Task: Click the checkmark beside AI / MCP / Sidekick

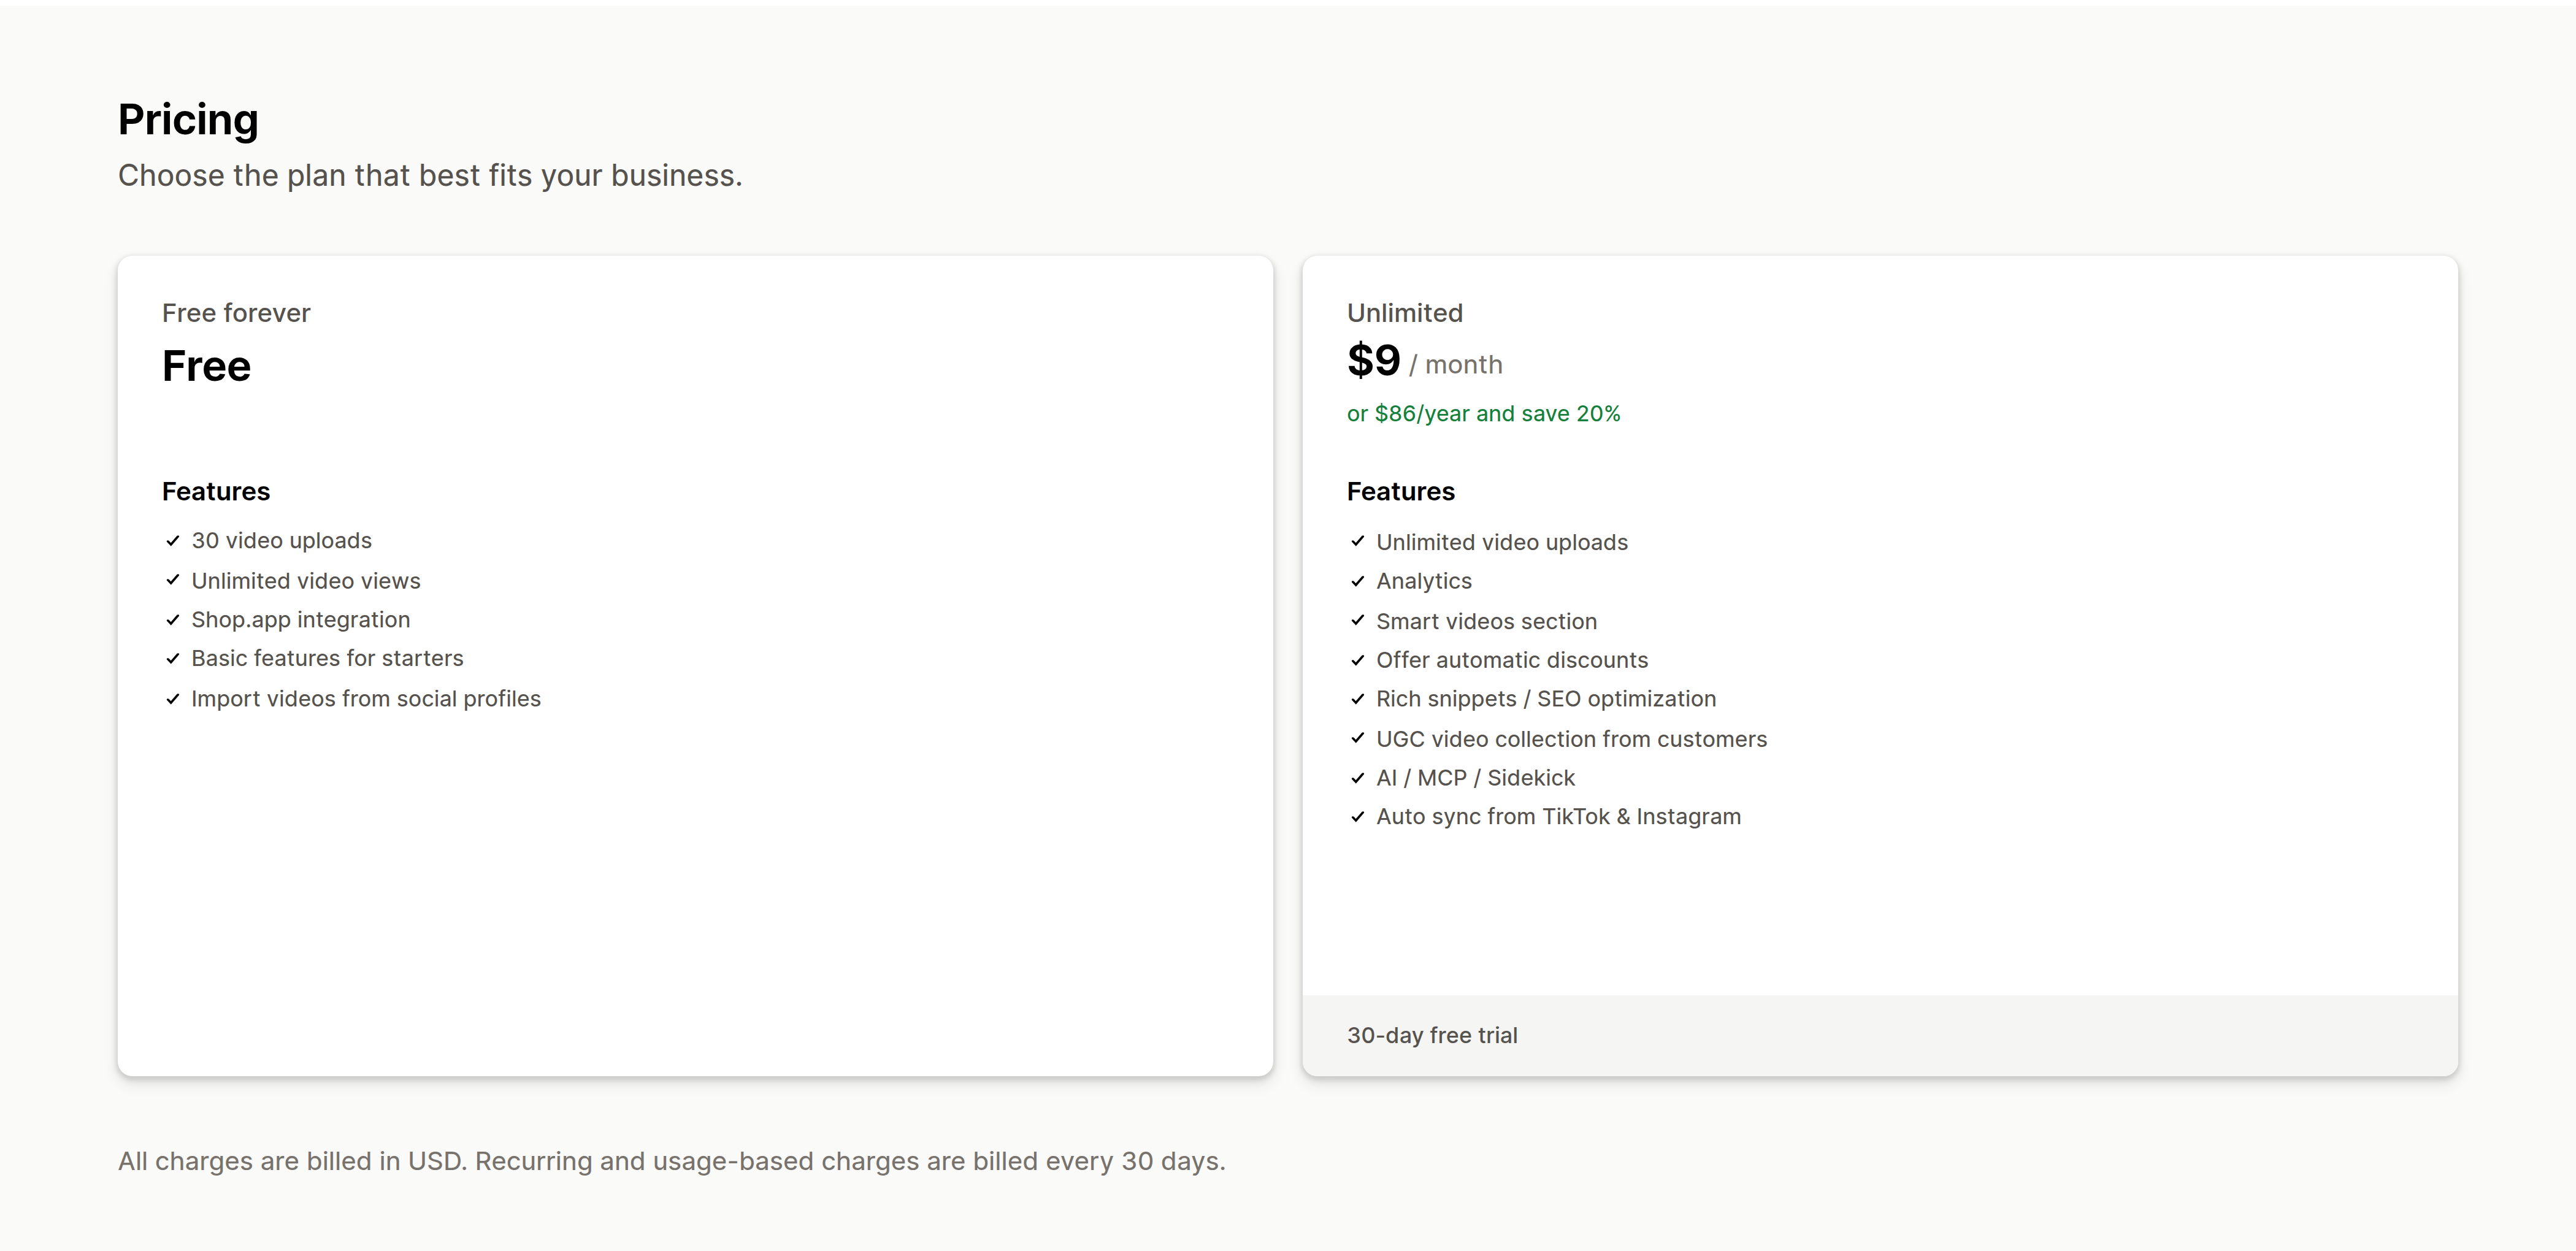Action: 1358,778
